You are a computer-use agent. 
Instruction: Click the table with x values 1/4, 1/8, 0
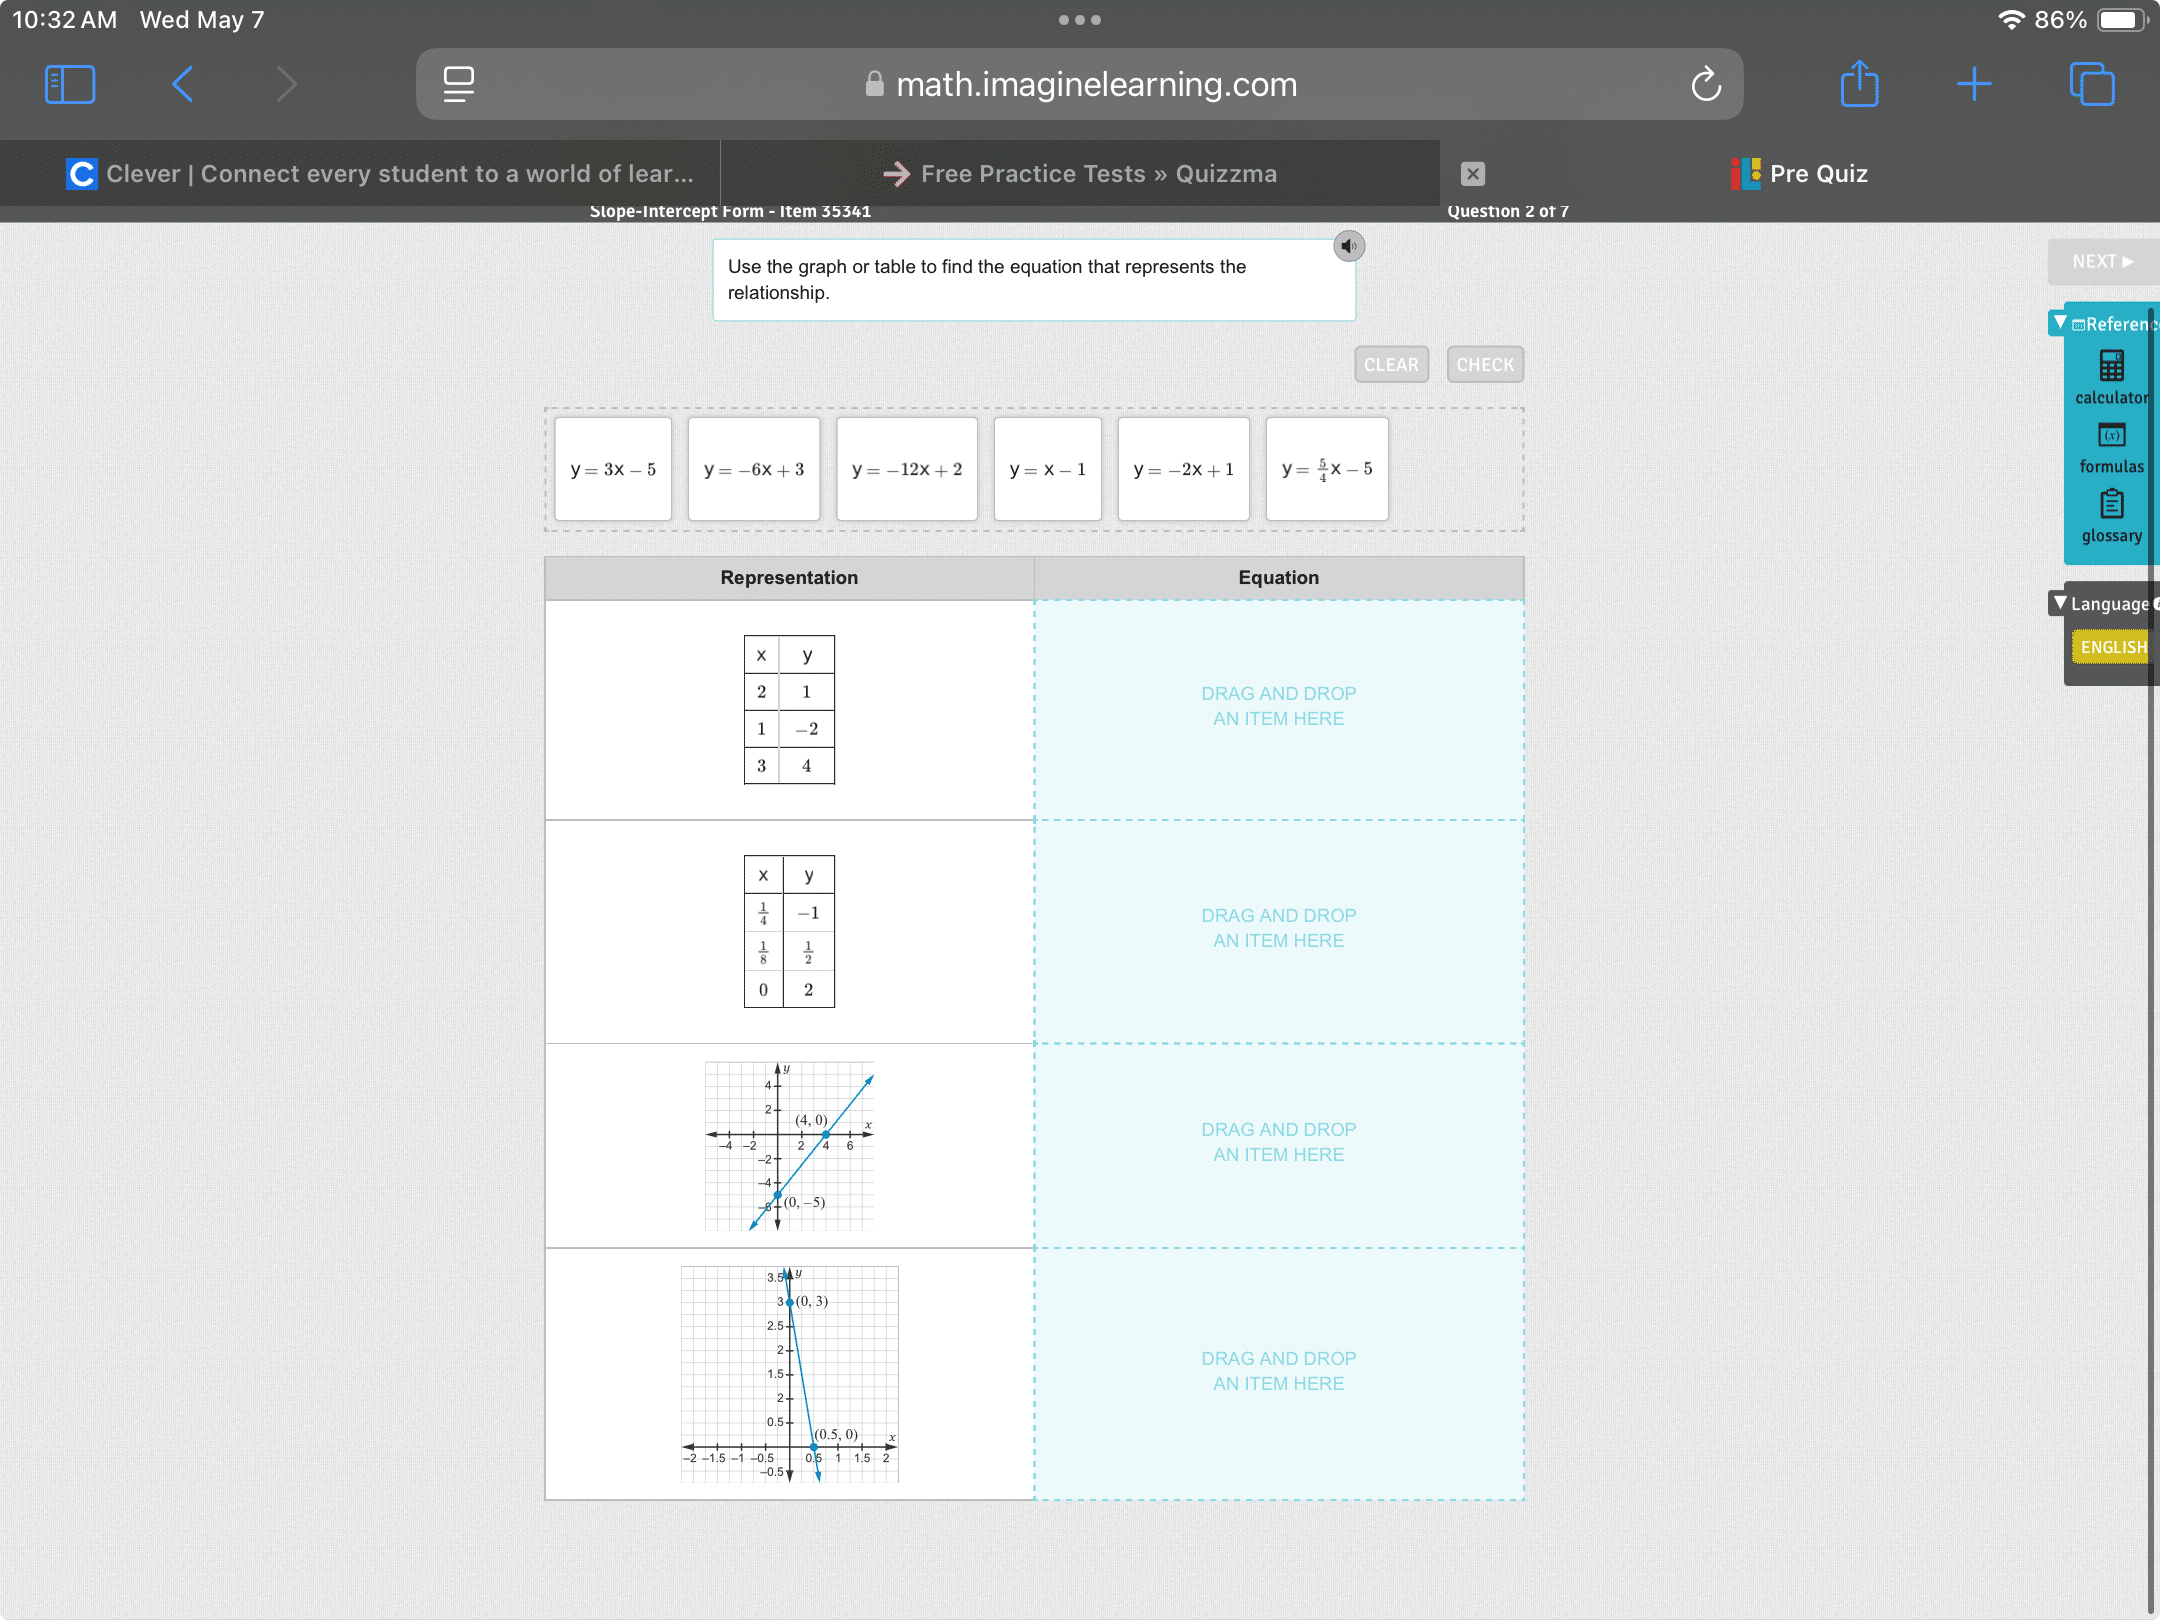[x=789, y=931]
